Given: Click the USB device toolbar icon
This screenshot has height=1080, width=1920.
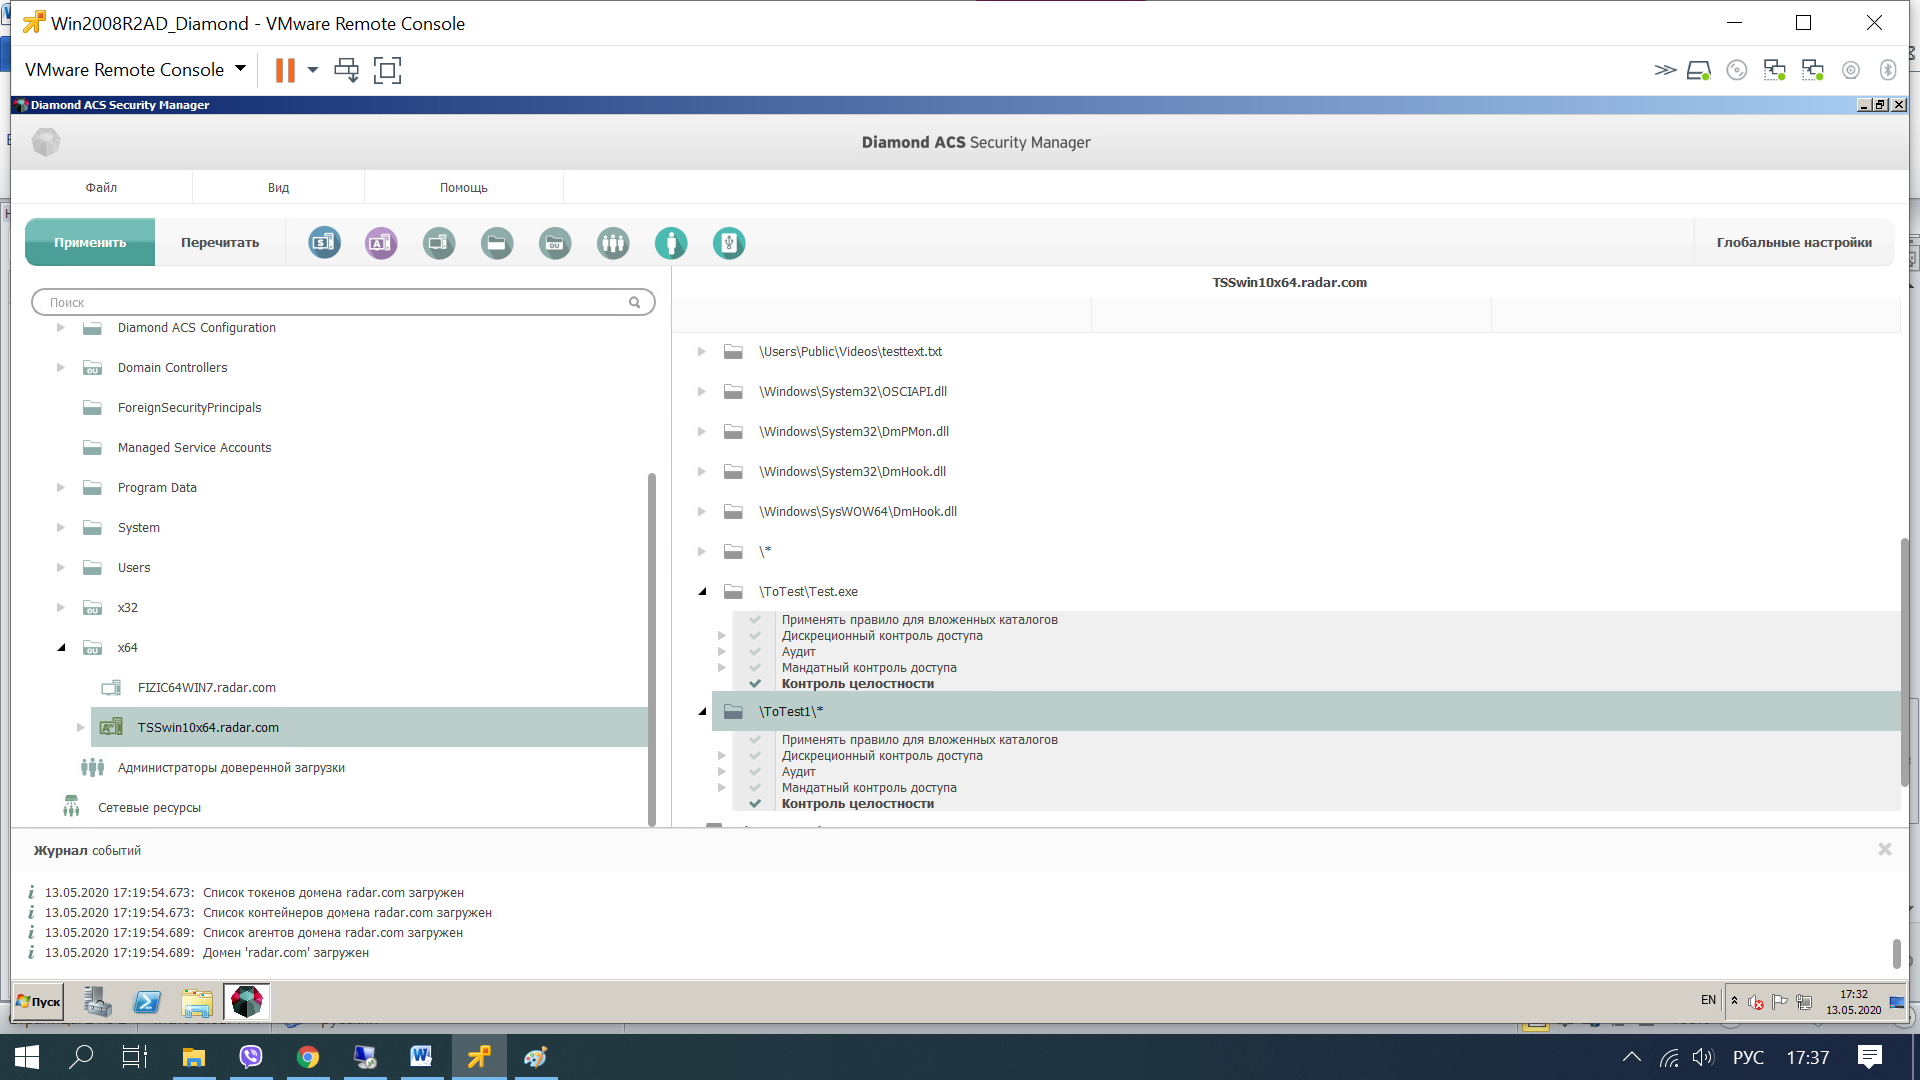Looking at the screenshot, I should [729, 243].
